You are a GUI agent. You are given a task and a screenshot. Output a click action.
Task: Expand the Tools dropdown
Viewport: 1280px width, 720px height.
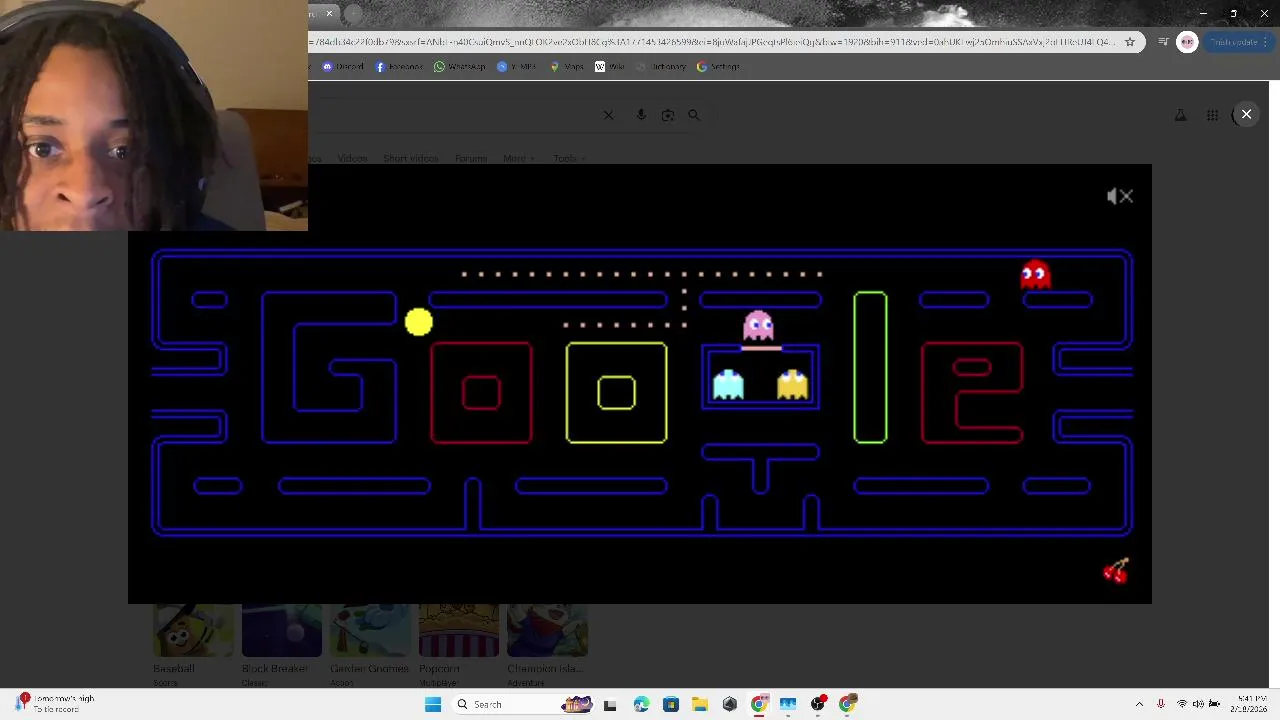(569, 158)
